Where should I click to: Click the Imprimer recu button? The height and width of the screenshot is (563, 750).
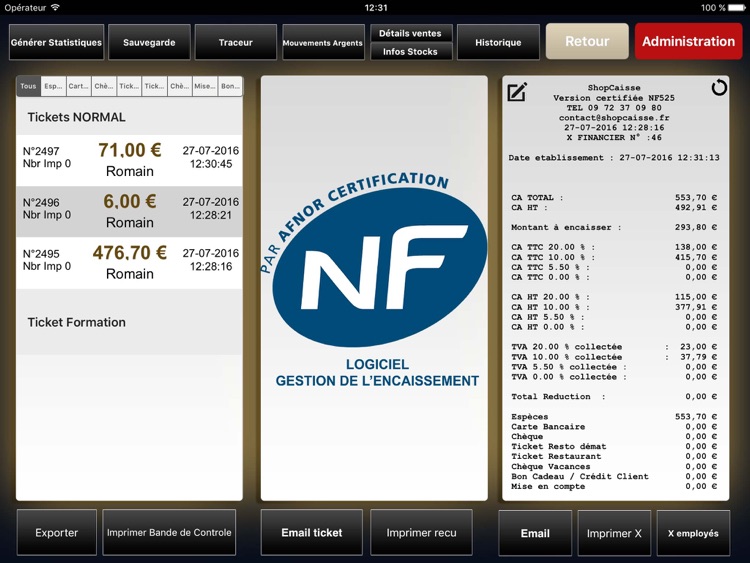pos(421,532)
